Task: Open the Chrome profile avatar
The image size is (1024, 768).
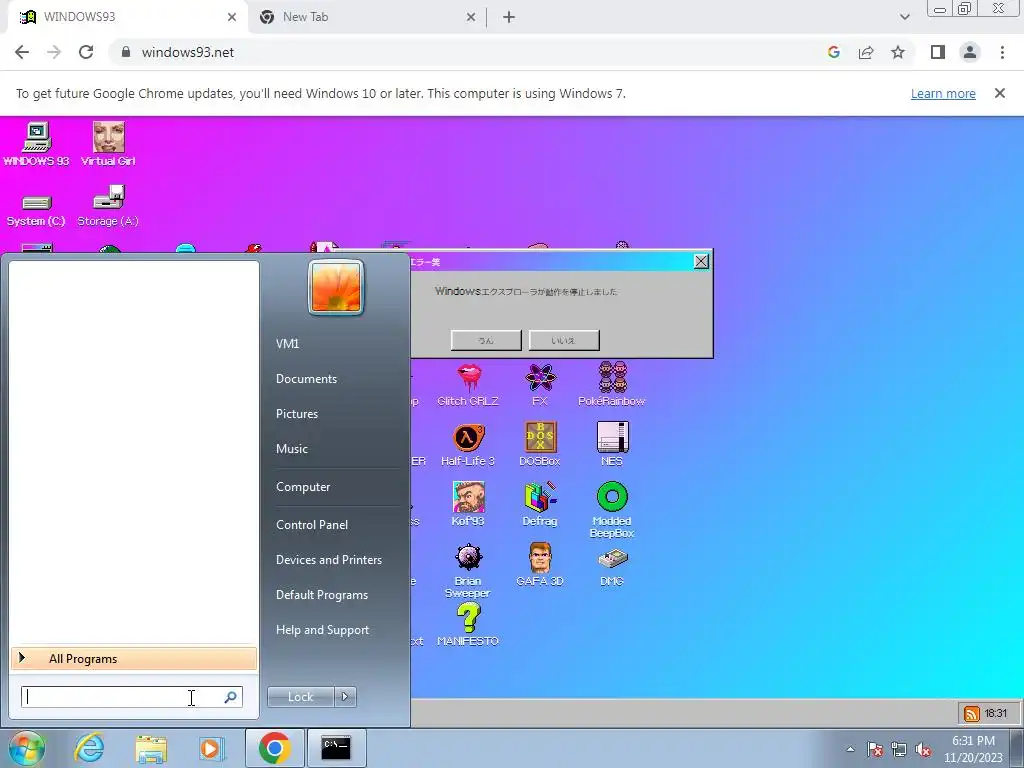Action: click(970, 52)
